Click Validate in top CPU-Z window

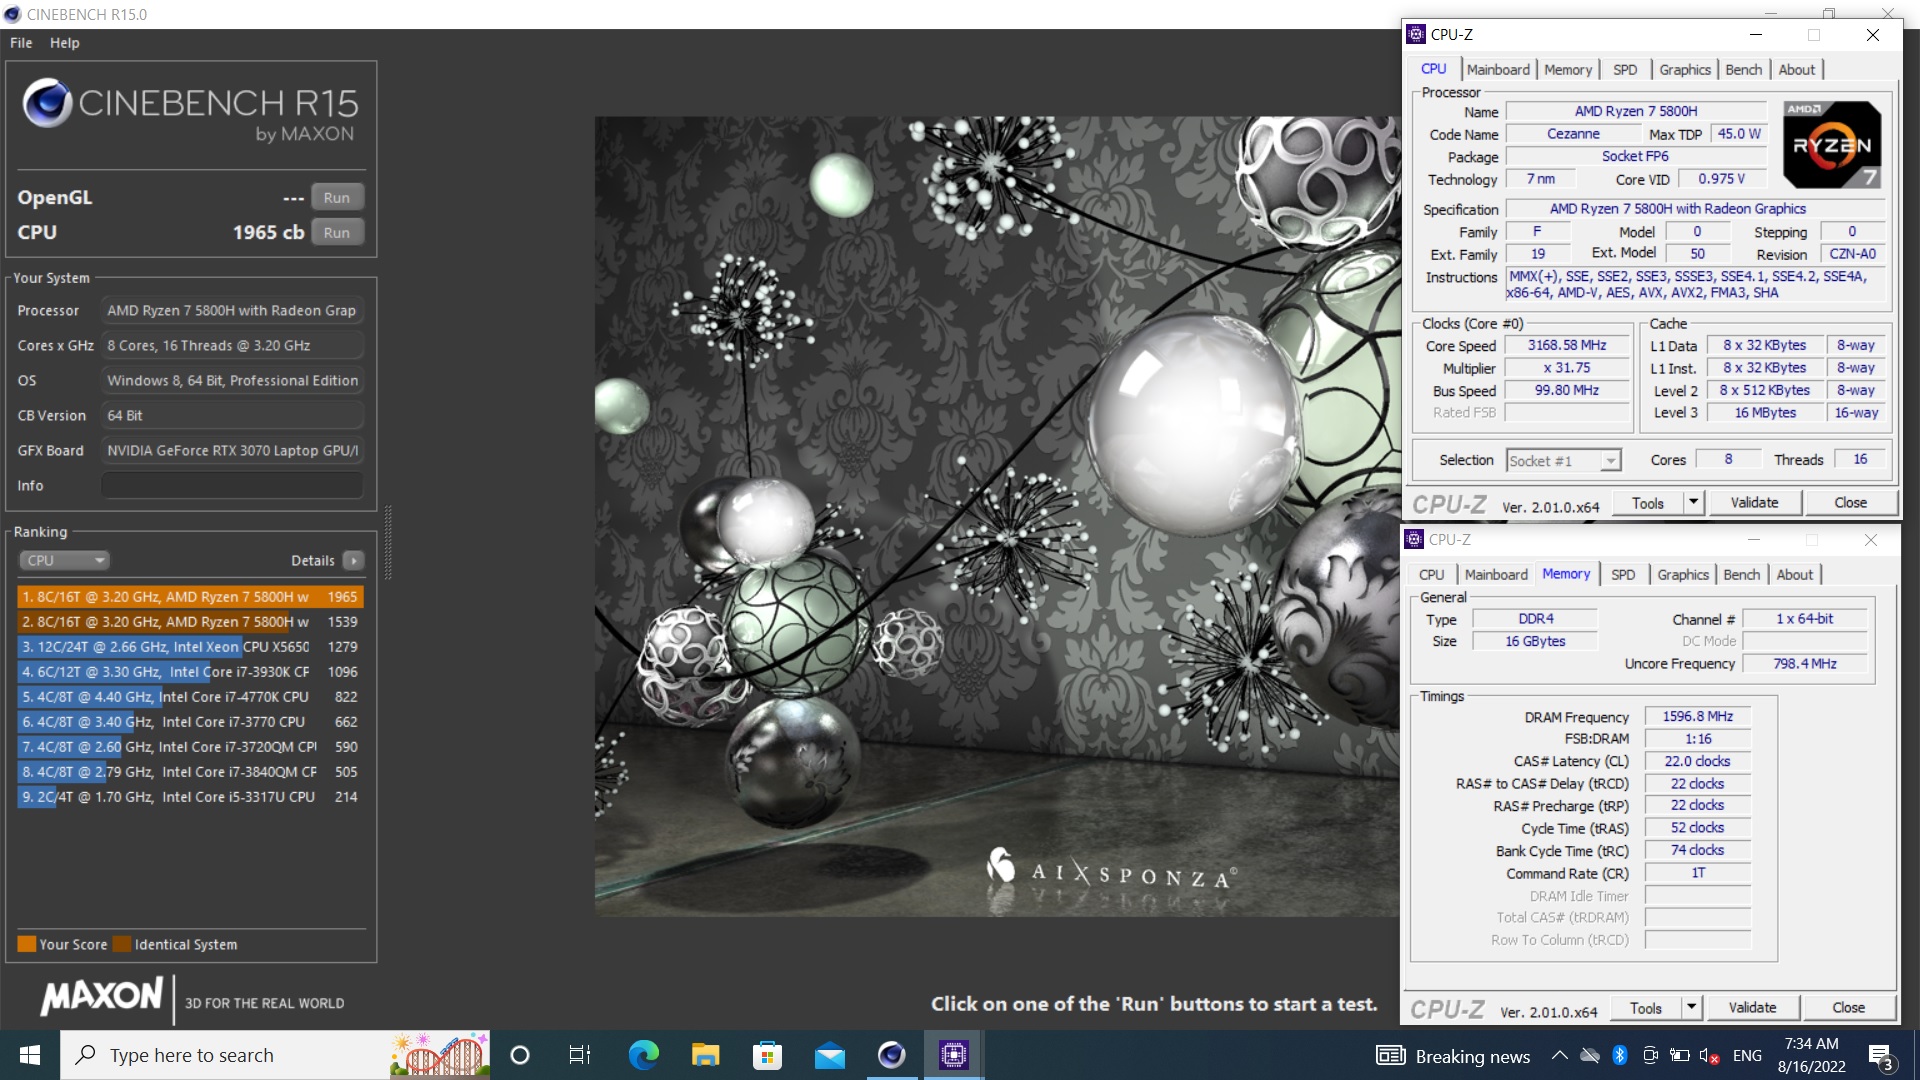(1754, 503)
